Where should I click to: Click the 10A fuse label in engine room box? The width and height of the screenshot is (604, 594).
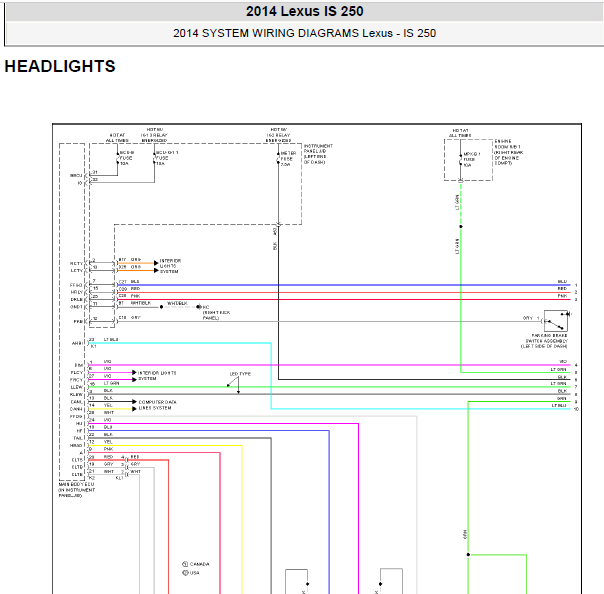471,159
